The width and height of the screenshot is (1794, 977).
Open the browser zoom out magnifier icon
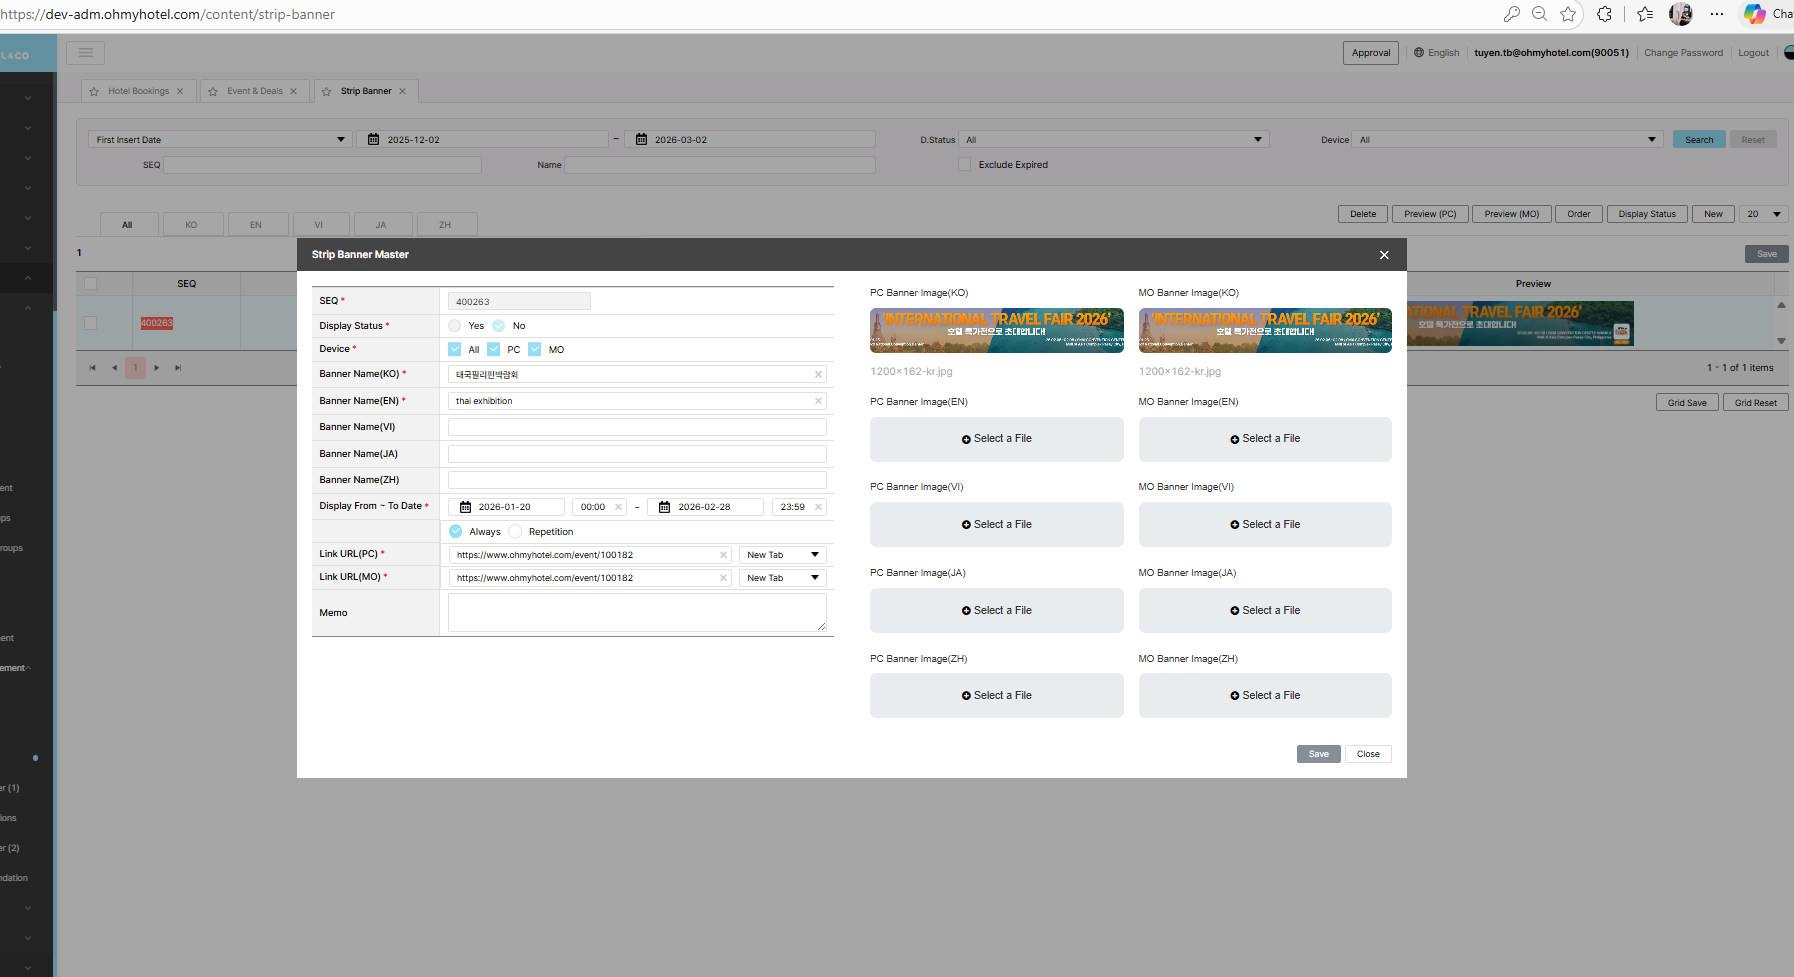(x=1539, y=14)
